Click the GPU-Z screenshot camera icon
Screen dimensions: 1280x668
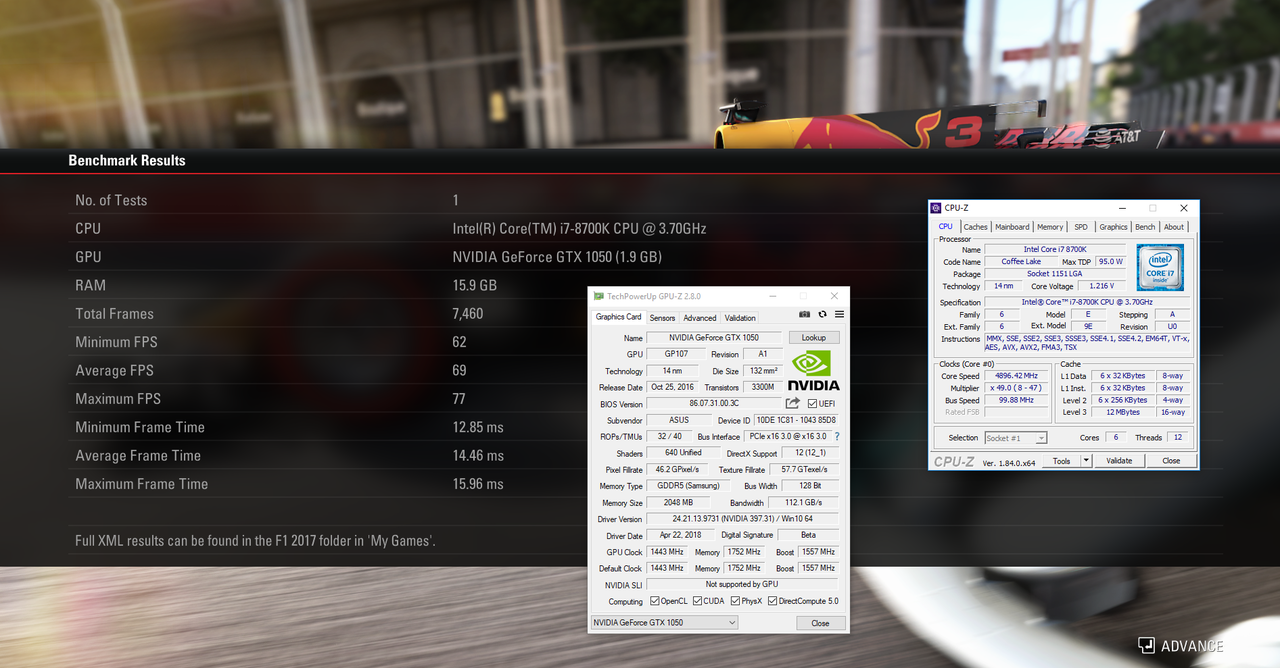click(805, 314)
